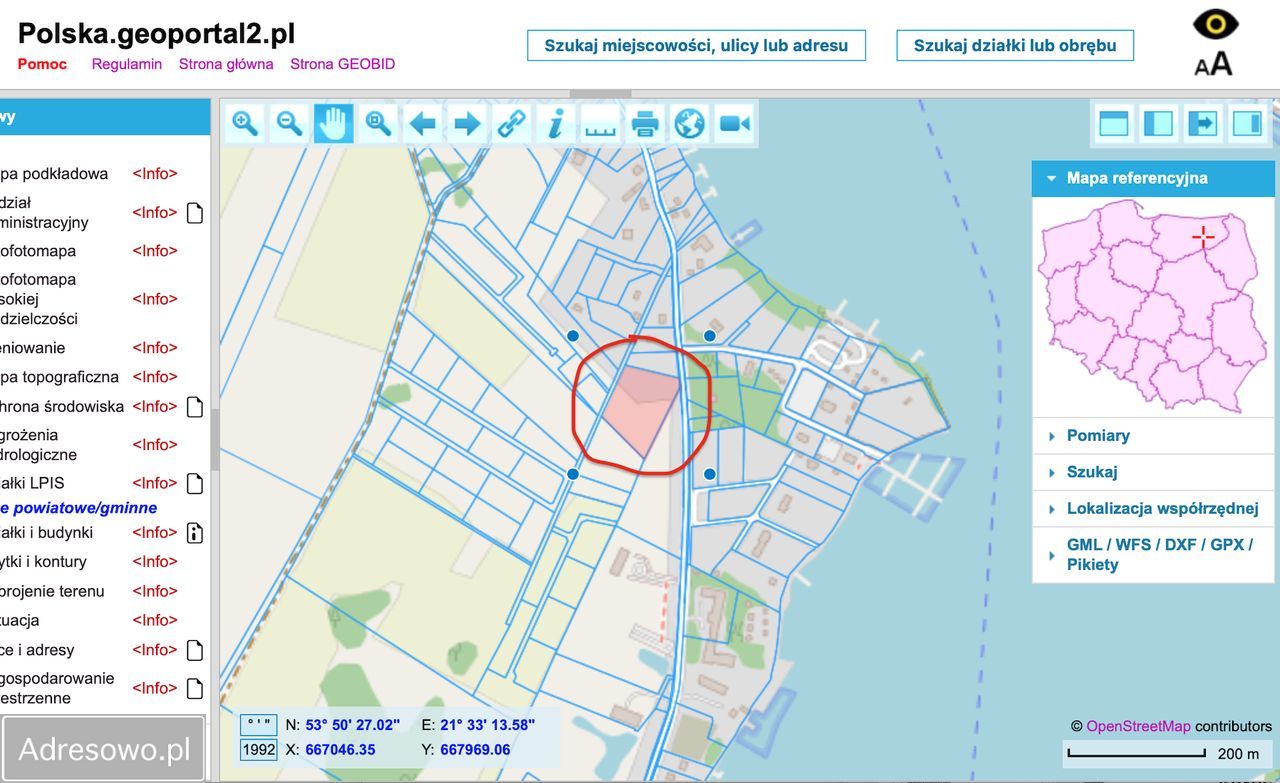
Task: Go to previous map view arrow
Action: pos(422,123)
